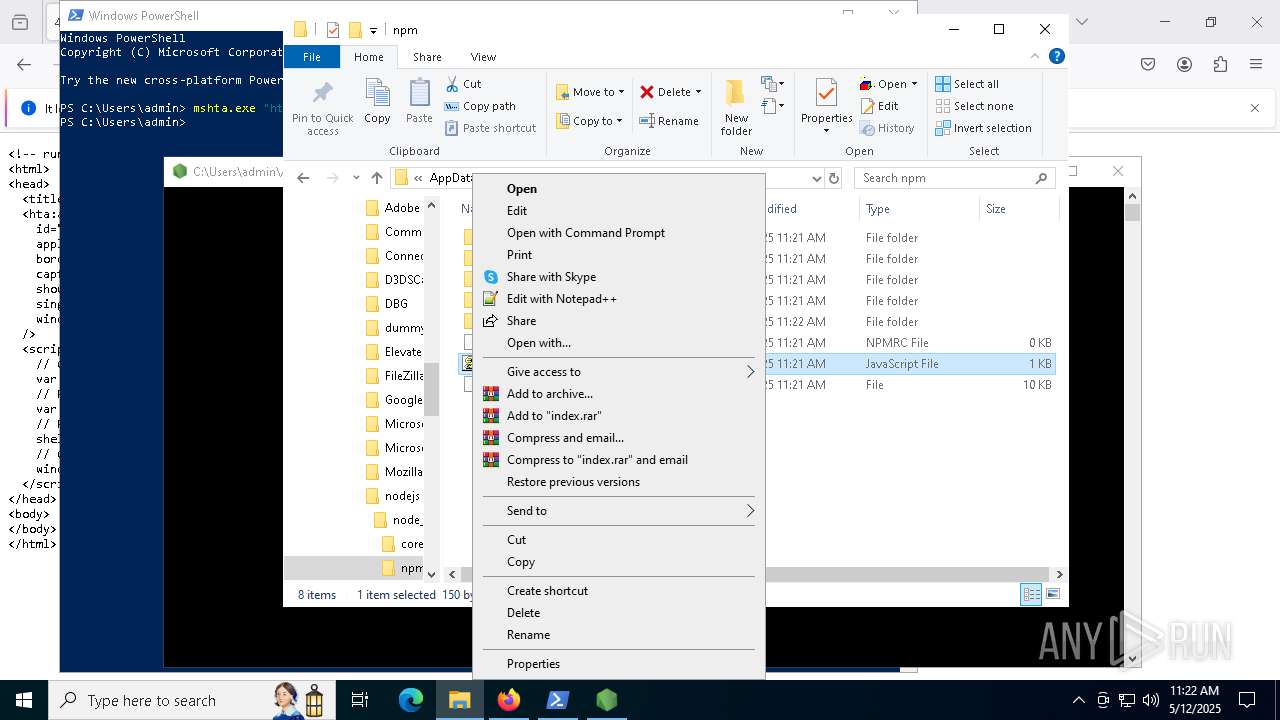Image resolution: width=1280 pixels, height=720 pixels.
Task: Expand the Send to submenu
Action: (618, 511)
